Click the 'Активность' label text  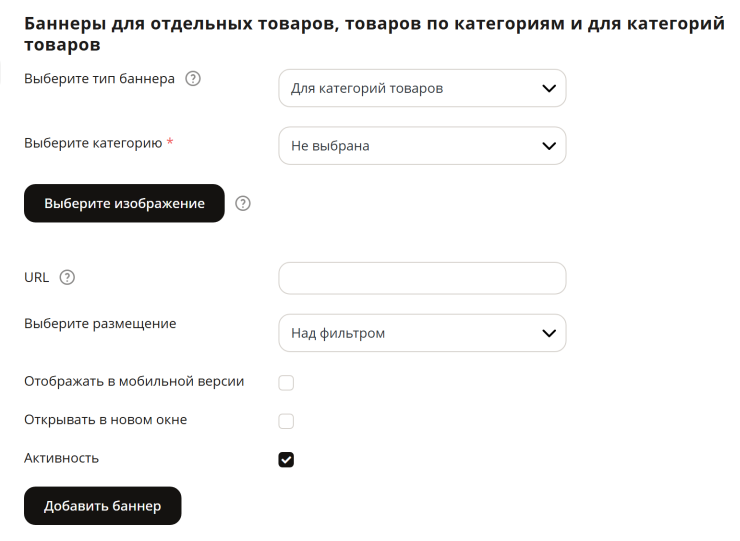click(61, 458)
